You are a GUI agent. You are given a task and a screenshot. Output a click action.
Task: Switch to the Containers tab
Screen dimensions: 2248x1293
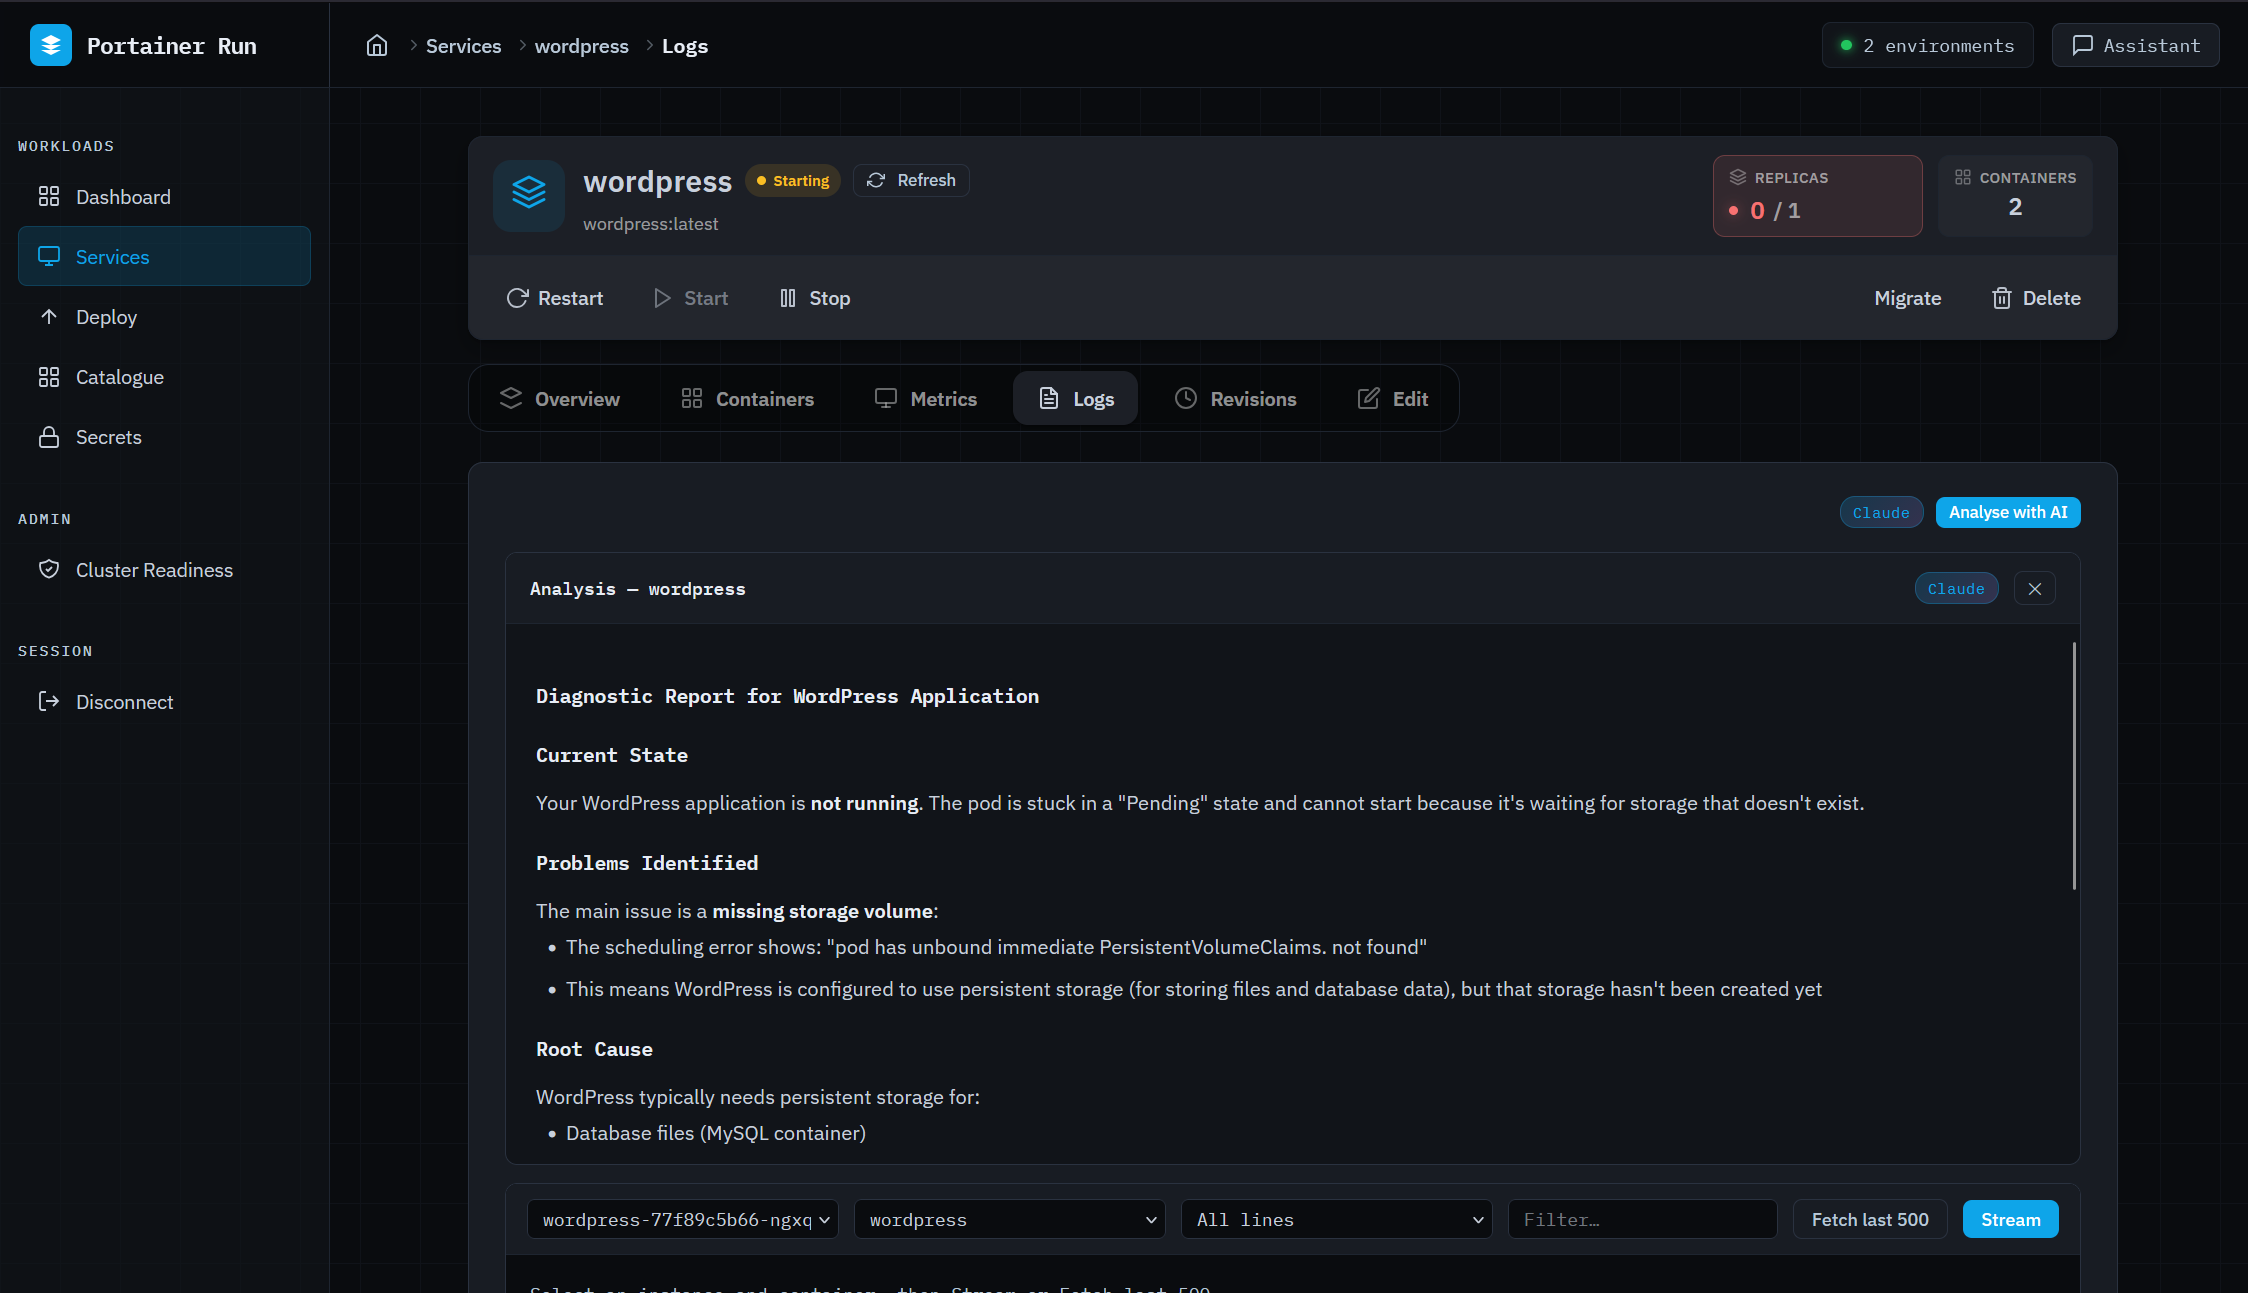747,399
